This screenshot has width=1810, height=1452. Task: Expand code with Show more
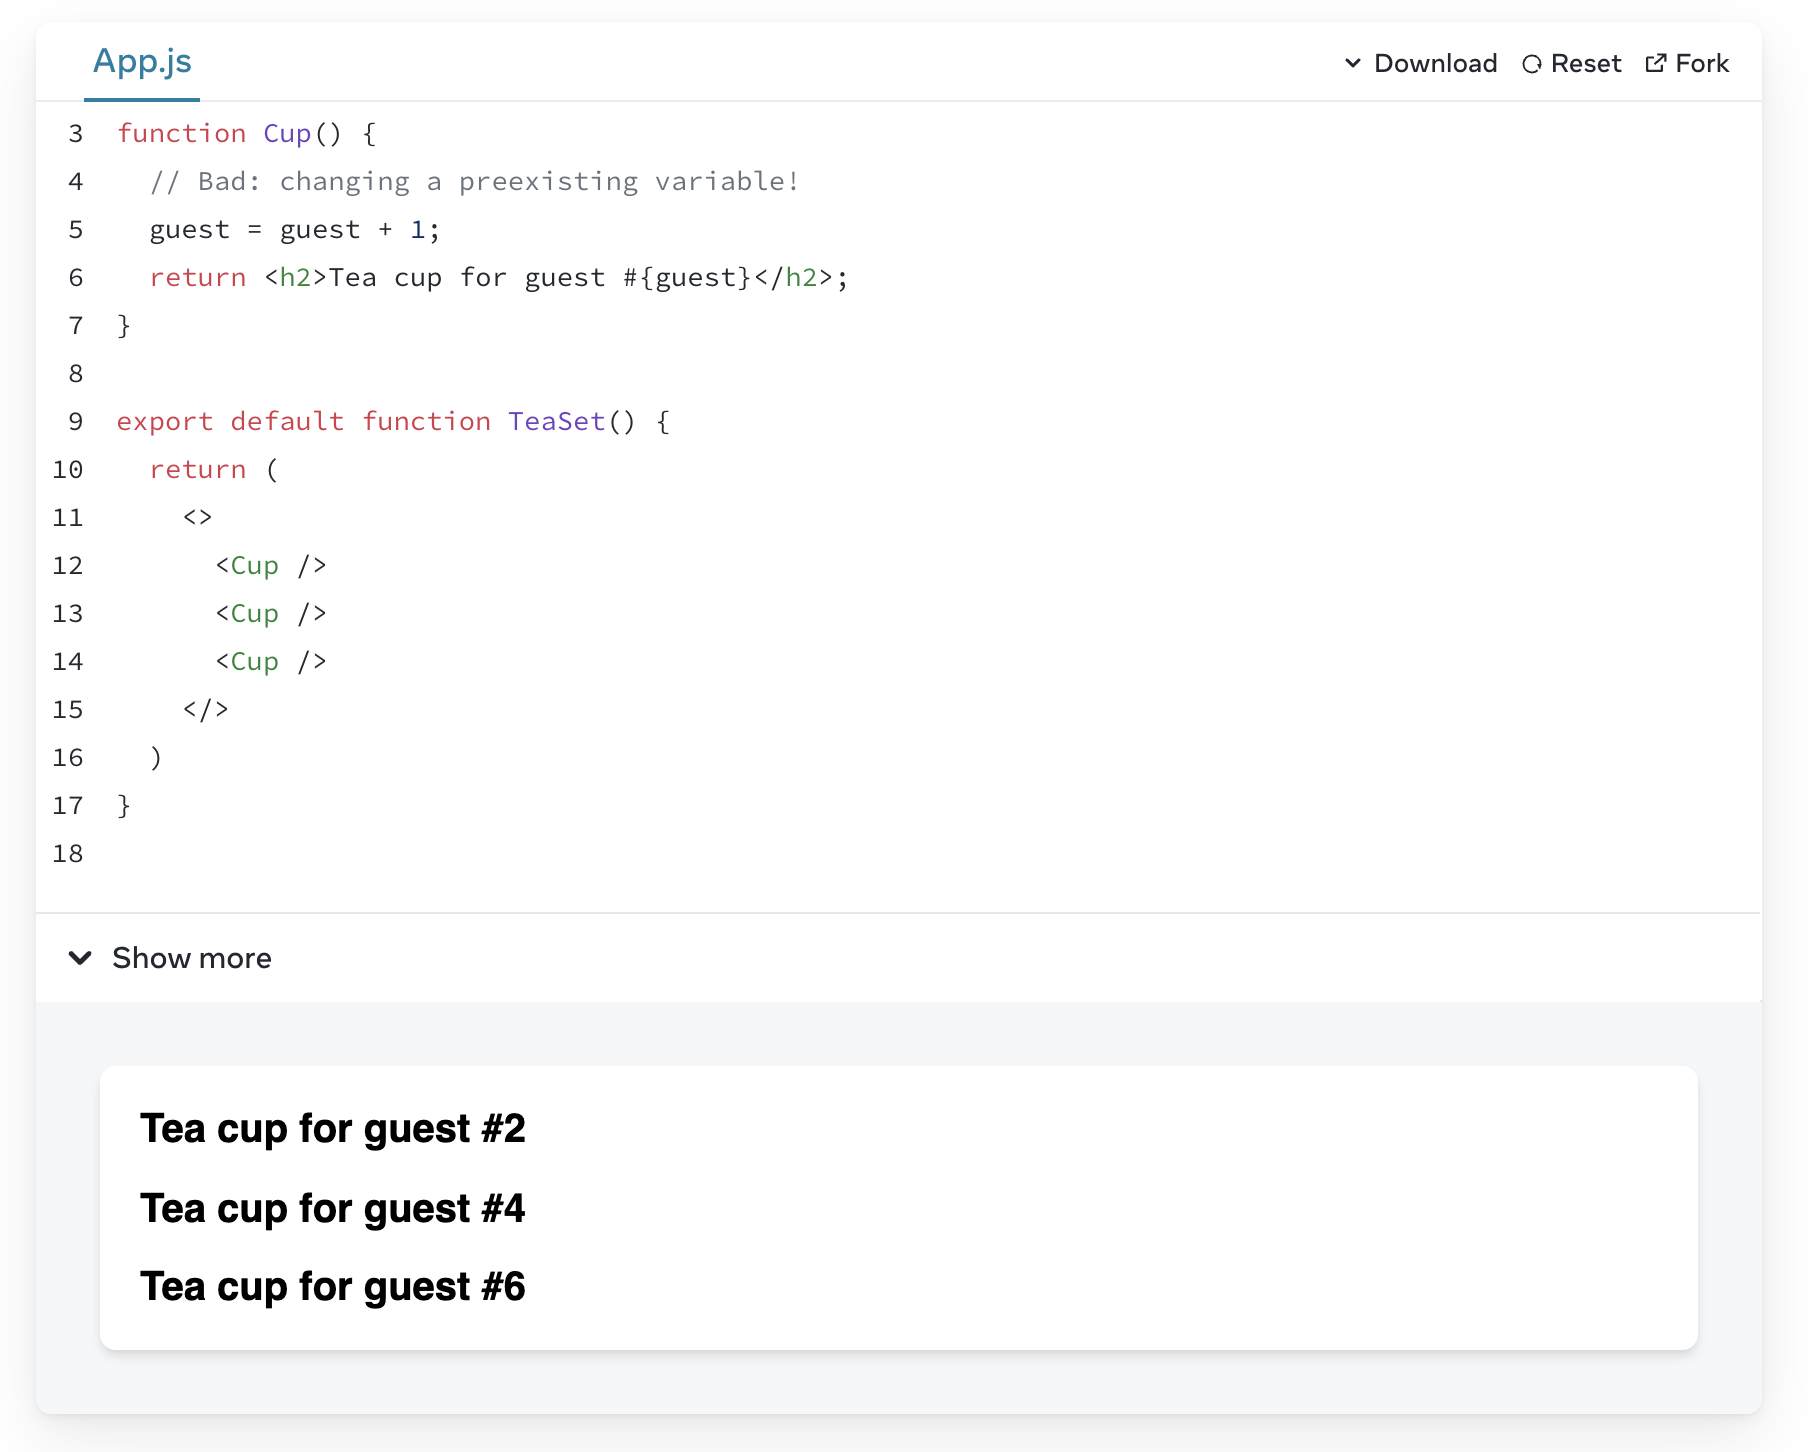pos(170,958)
